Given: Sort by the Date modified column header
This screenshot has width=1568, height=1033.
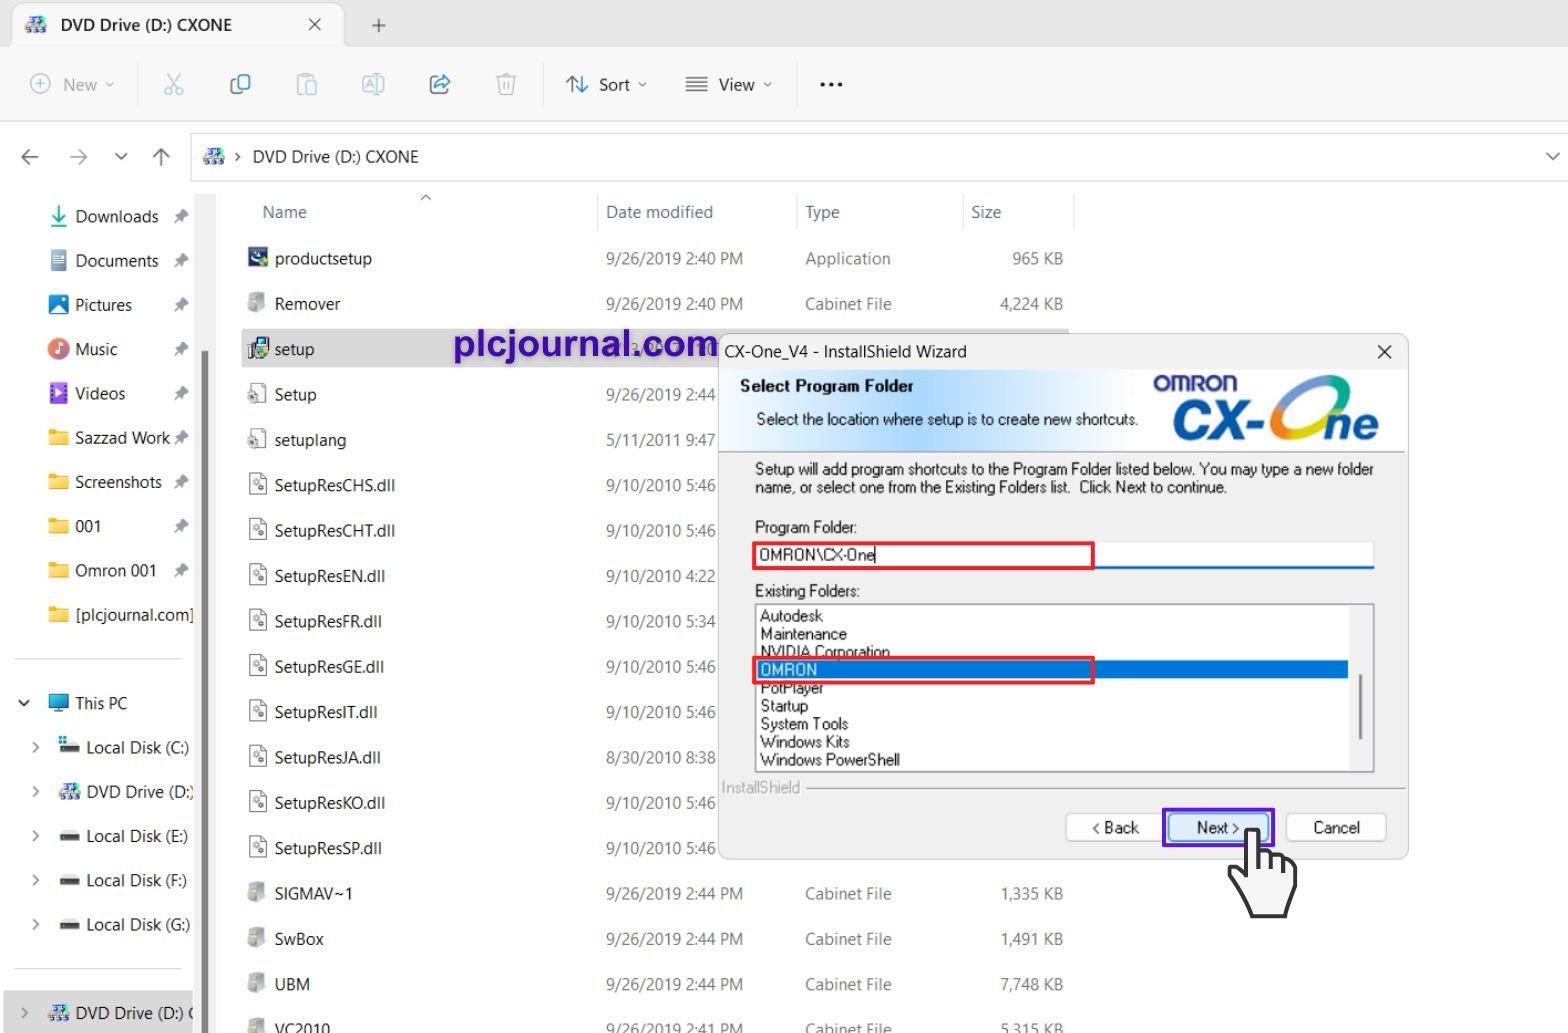Looking at the screenshot, I should point(659,213).
